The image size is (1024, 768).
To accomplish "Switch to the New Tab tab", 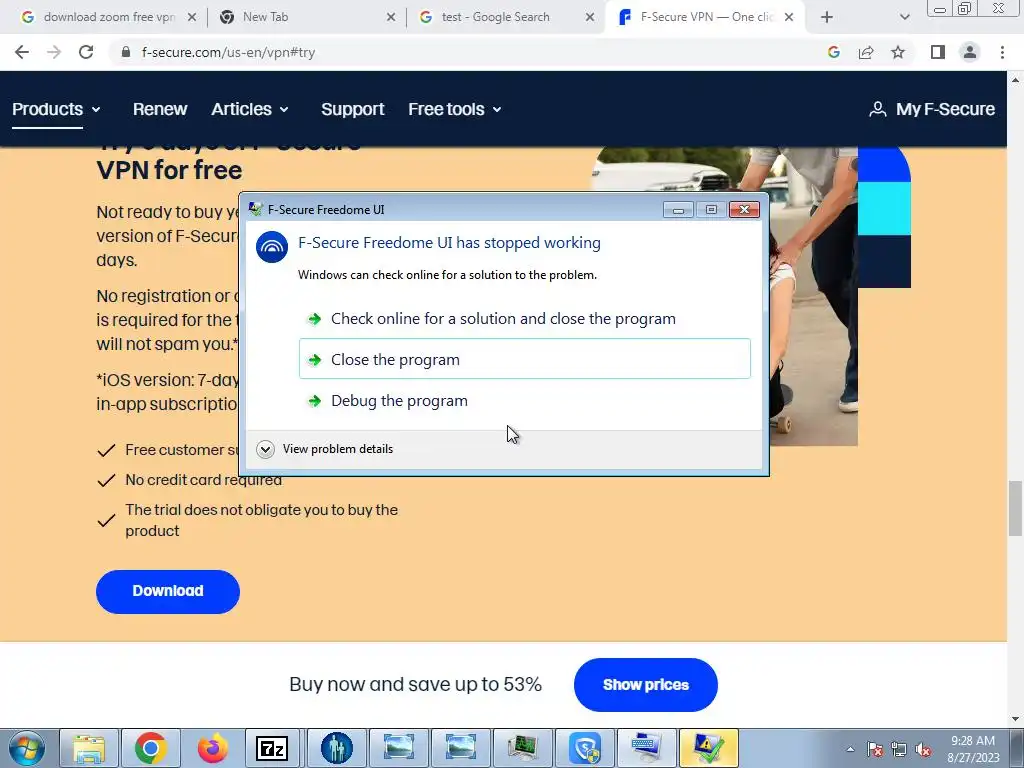I will pos(307,17).
